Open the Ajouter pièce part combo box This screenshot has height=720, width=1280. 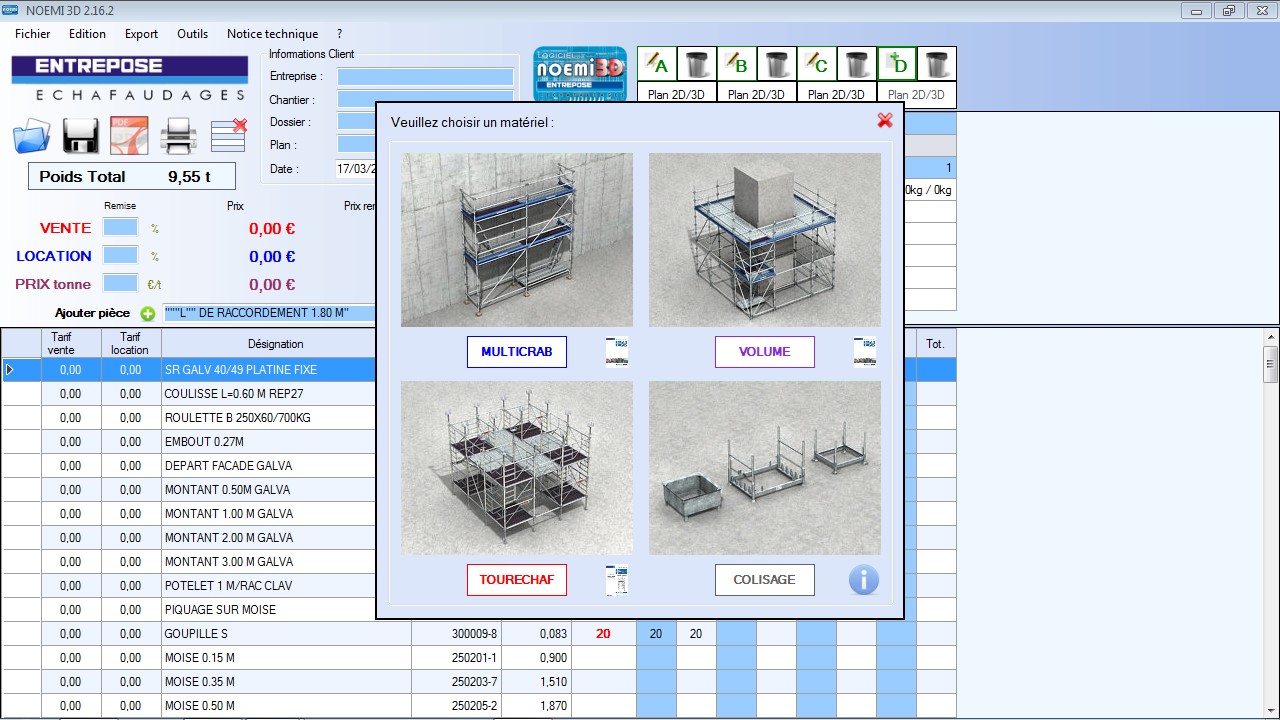270,313
